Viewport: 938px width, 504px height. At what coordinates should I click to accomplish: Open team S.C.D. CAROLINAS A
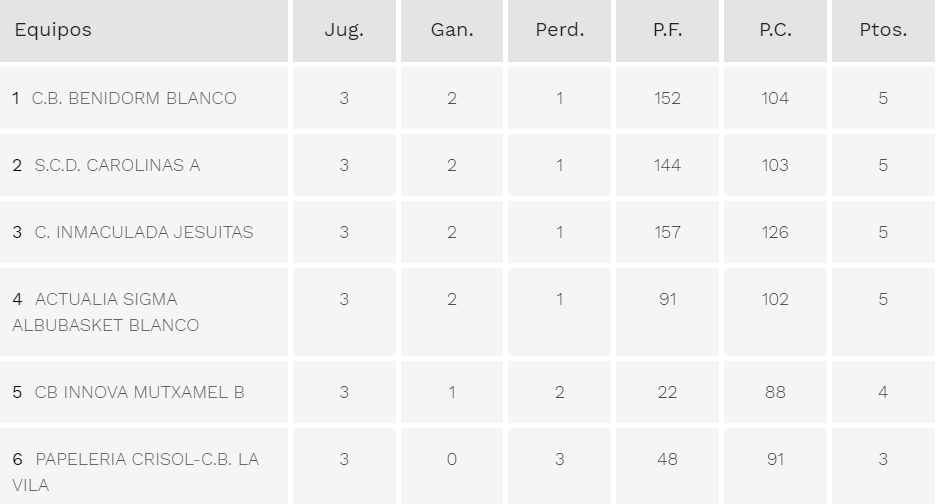point(117,165)
